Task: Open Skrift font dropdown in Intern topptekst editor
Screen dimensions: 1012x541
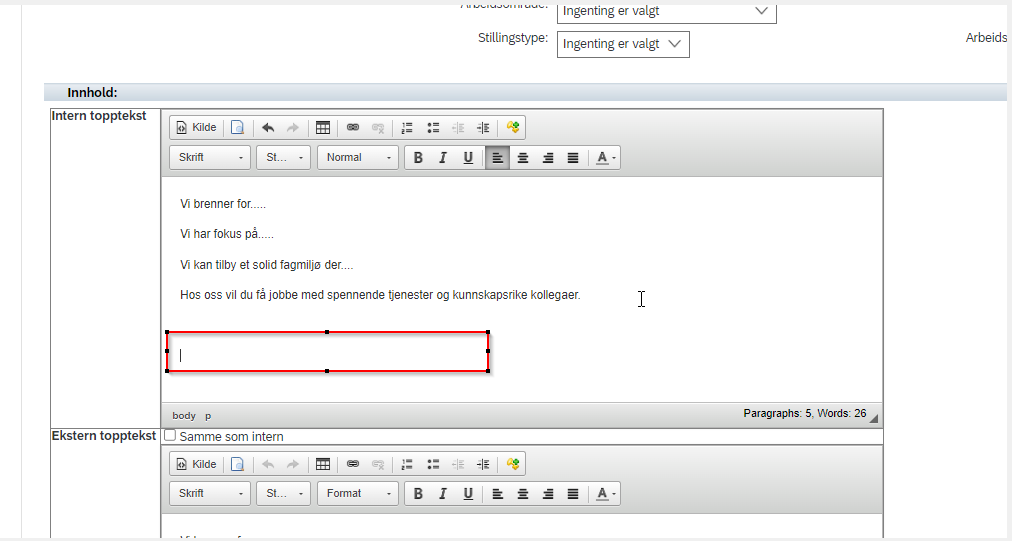Action: point(210,158)
